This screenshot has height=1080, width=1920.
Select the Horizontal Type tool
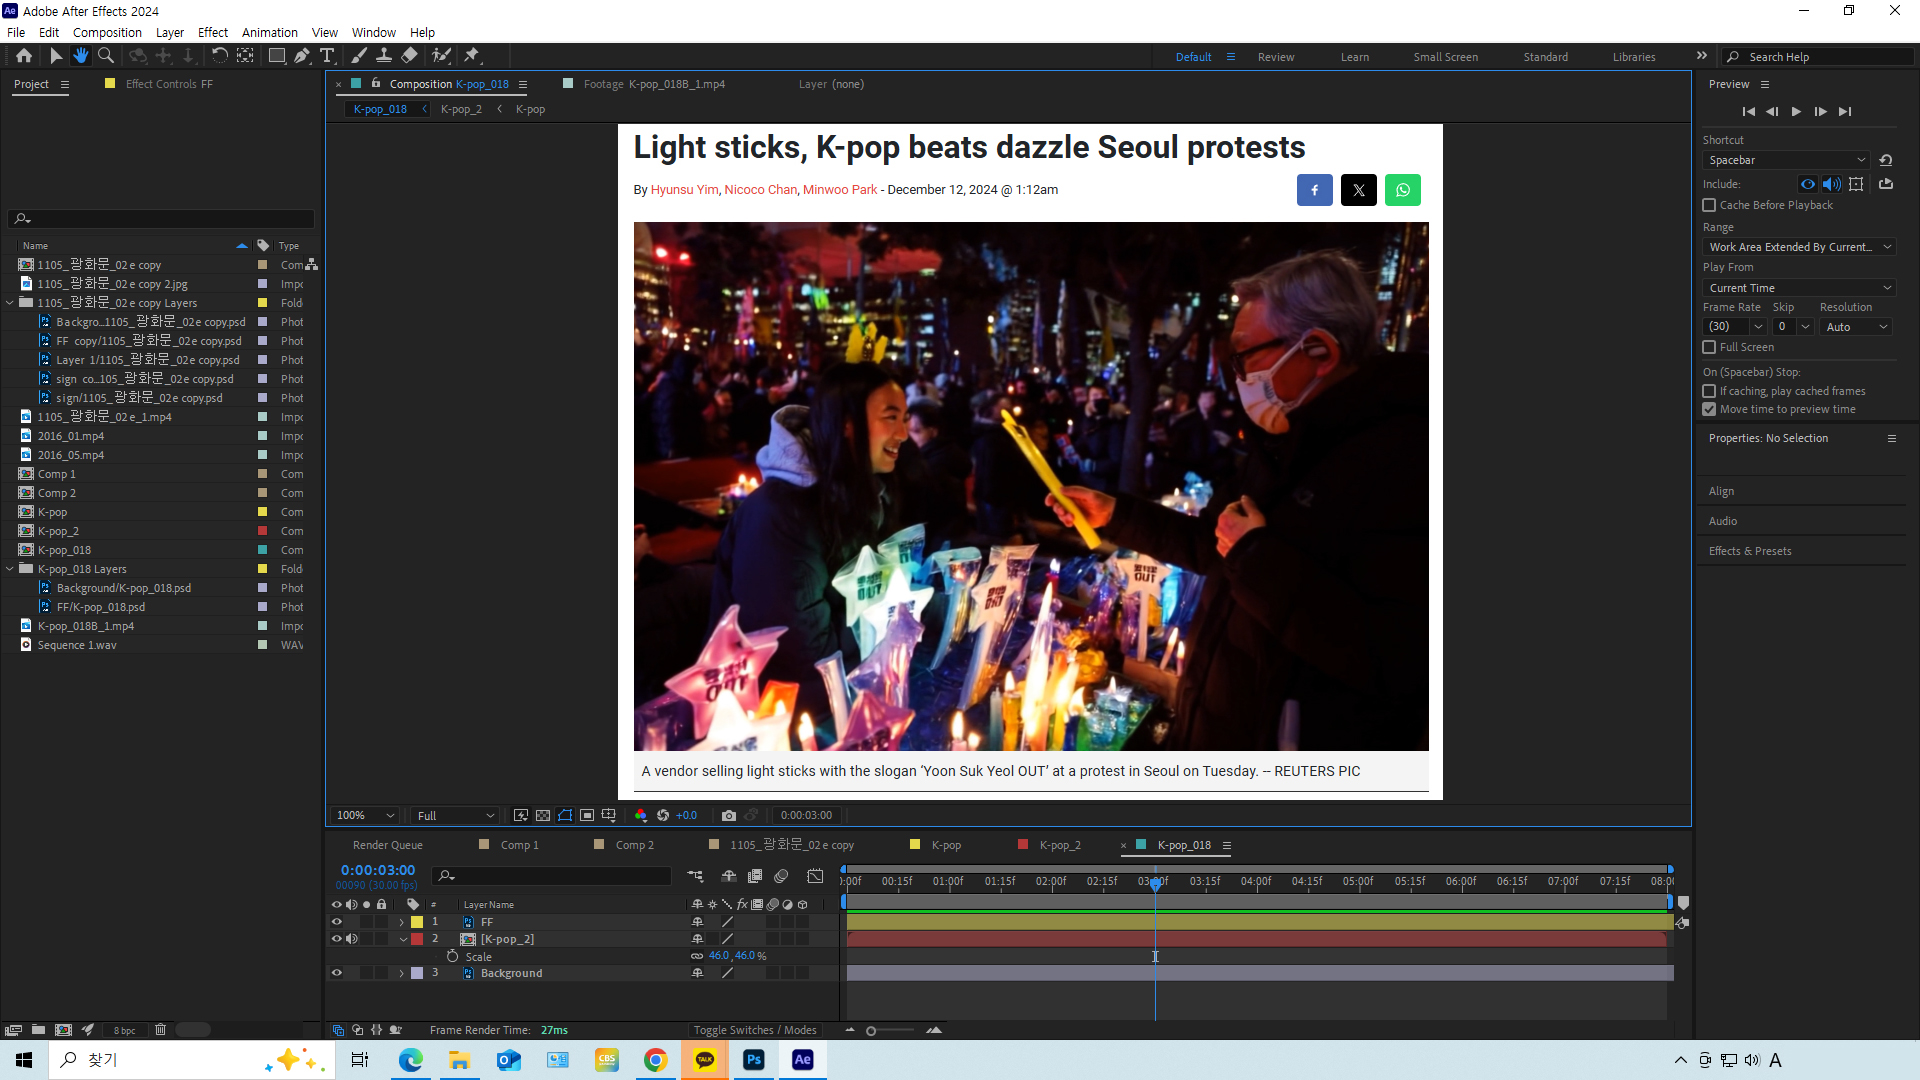pos(327,56)
